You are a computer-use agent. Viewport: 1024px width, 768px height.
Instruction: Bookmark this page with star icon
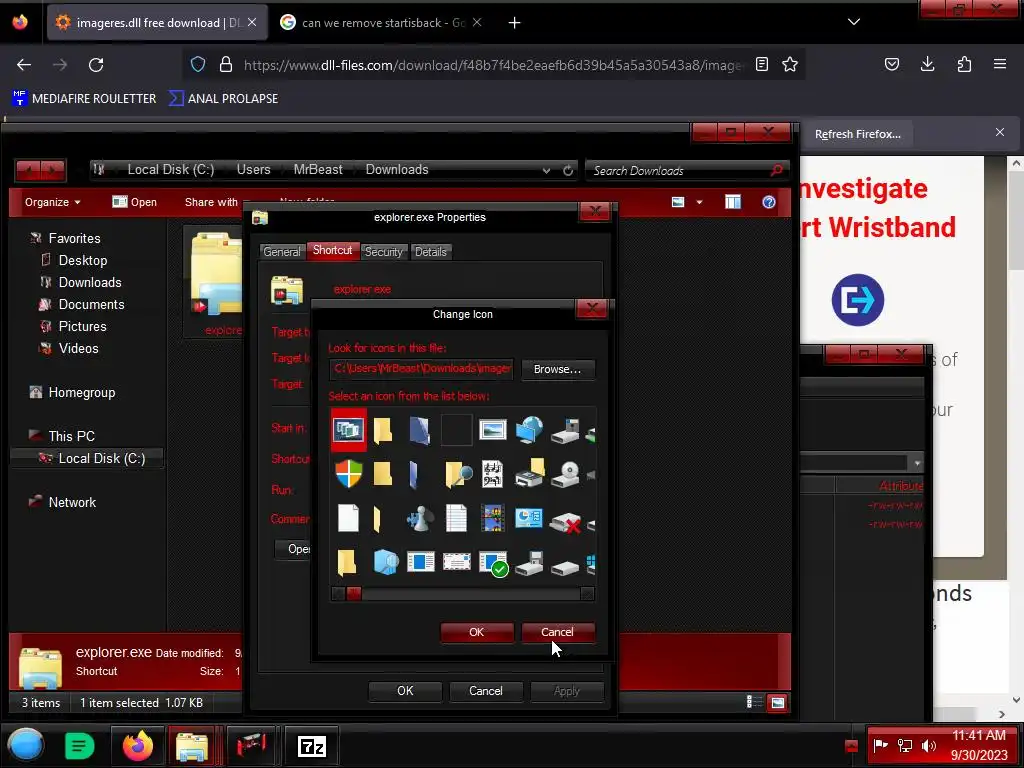[x=790, y=64]
